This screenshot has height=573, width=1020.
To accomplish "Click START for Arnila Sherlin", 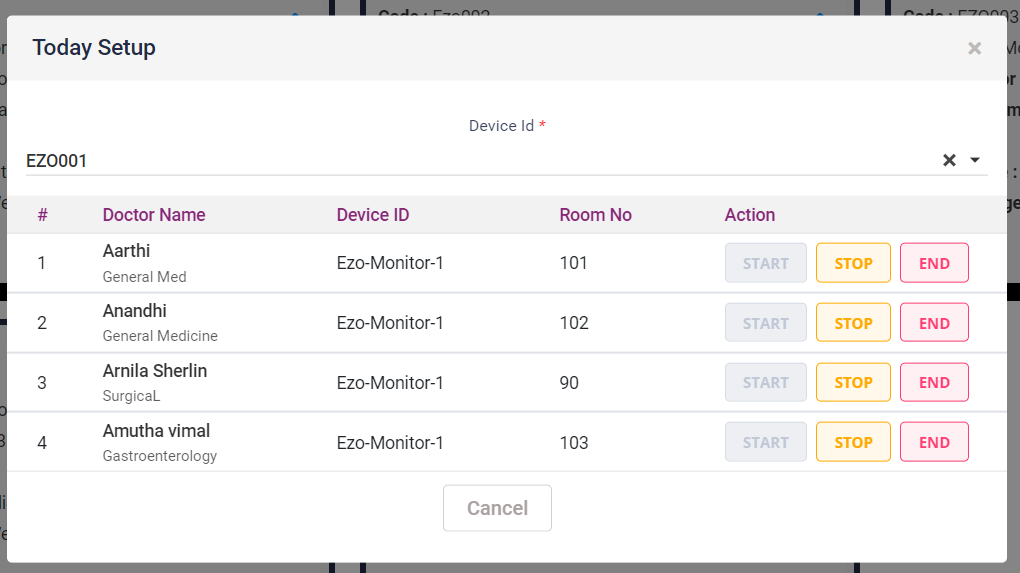I will click(765, 382).
